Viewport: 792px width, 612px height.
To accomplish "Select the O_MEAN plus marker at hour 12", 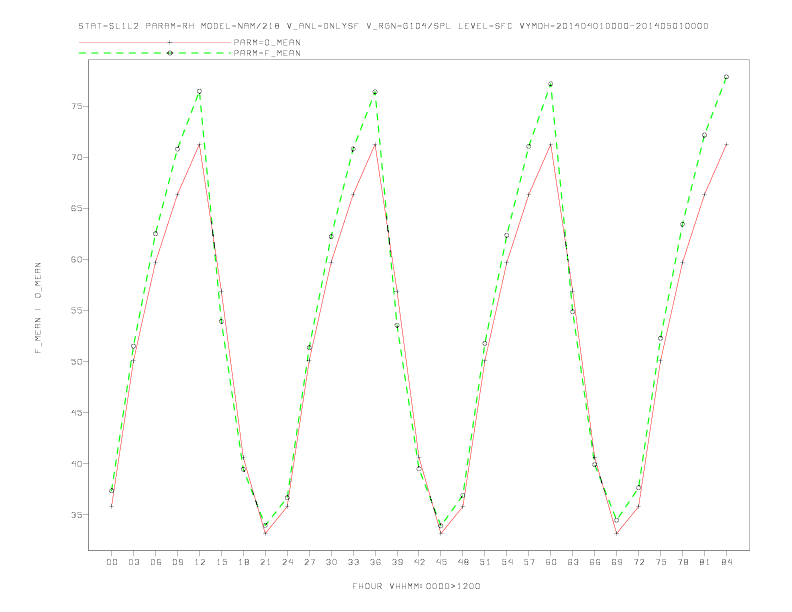I will click(200, 145).
